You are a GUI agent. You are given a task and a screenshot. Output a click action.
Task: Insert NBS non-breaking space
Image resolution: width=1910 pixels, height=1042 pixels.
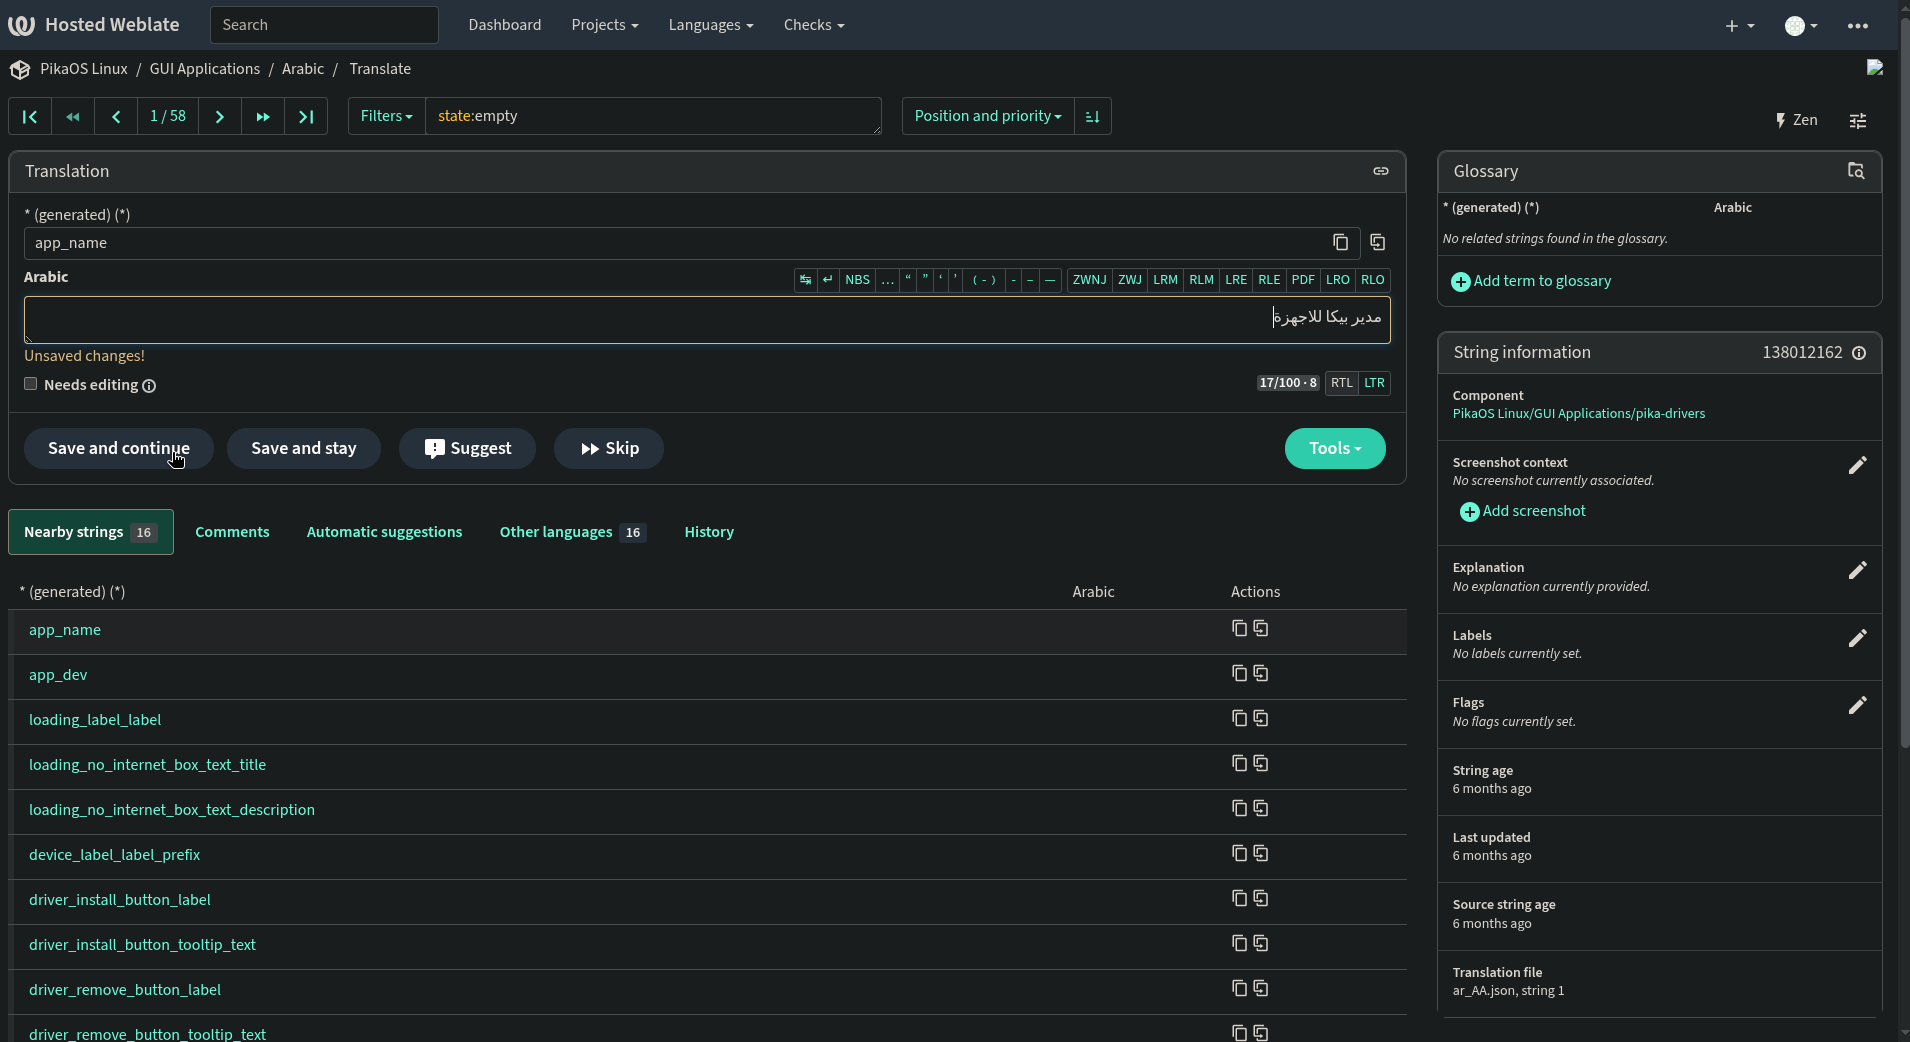(x=858, y=280)
